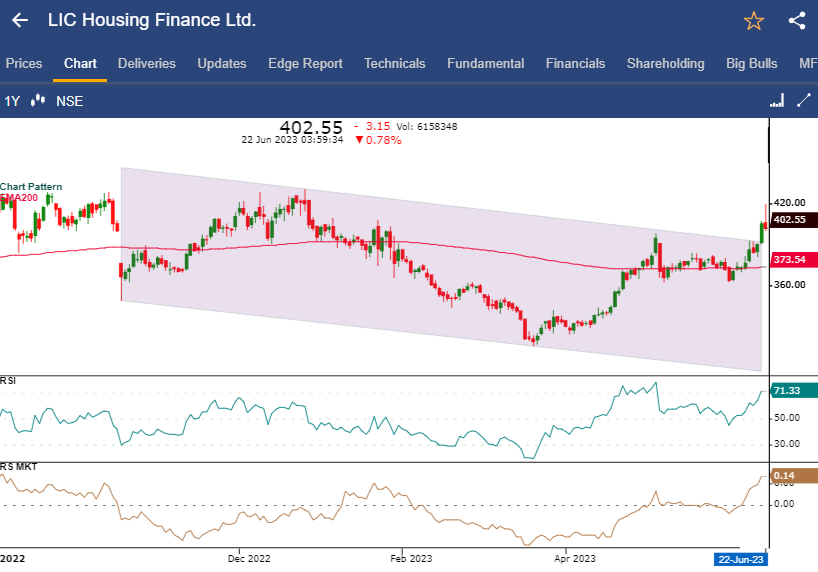
Task: View the Edge Report tab
Action: (305, 64)
